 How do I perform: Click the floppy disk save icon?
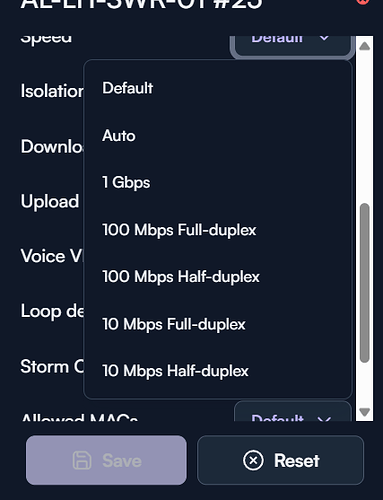(82, 461)
